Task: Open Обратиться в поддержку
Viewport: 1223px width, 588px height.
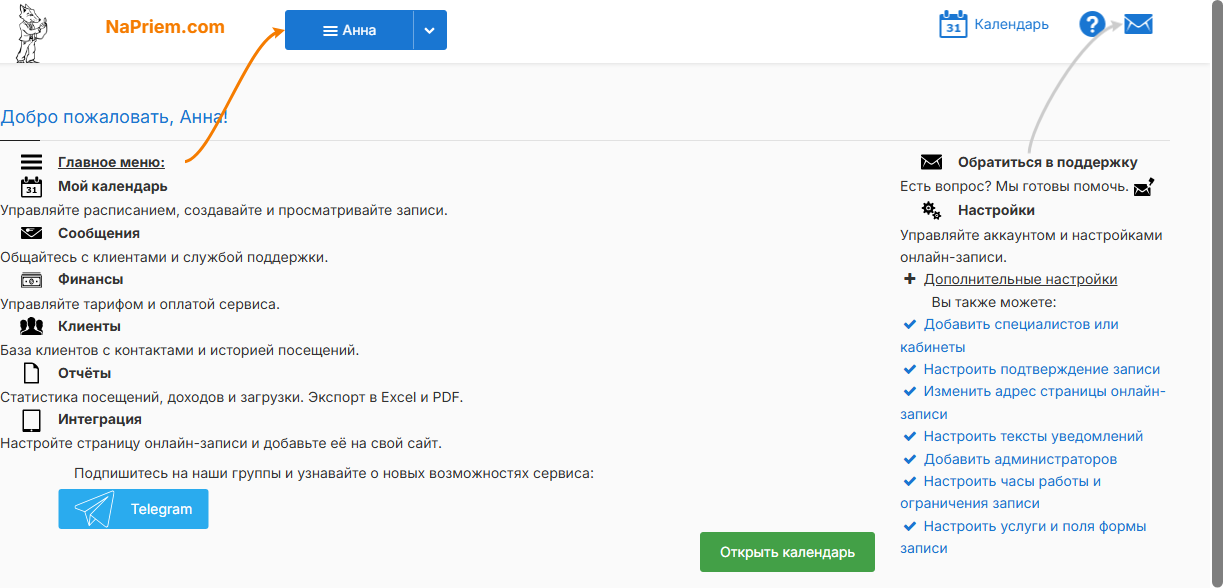Action: pyautogui.click(x=1048, y=162)
